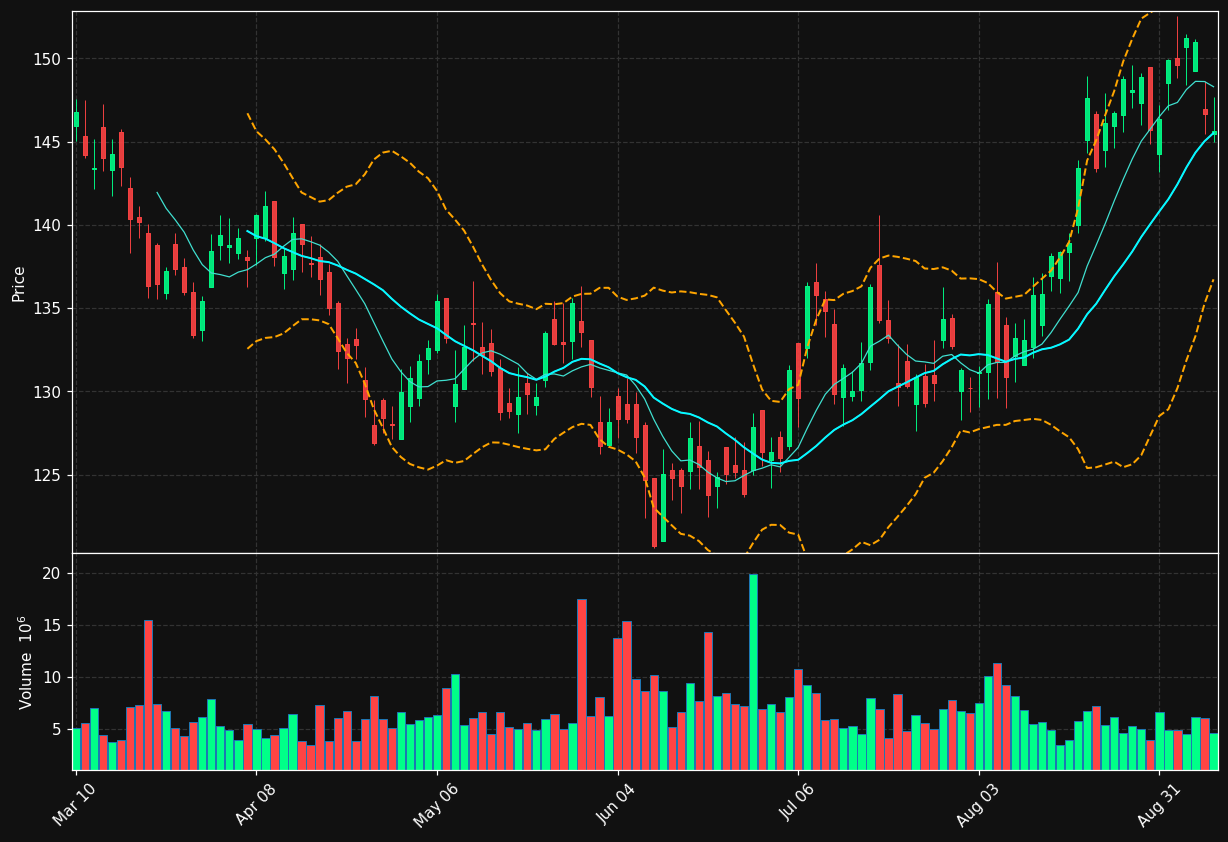This screenshot has width=1228, height=842.
Task: Click the 15 volume tick label
Action: (51, 626)
